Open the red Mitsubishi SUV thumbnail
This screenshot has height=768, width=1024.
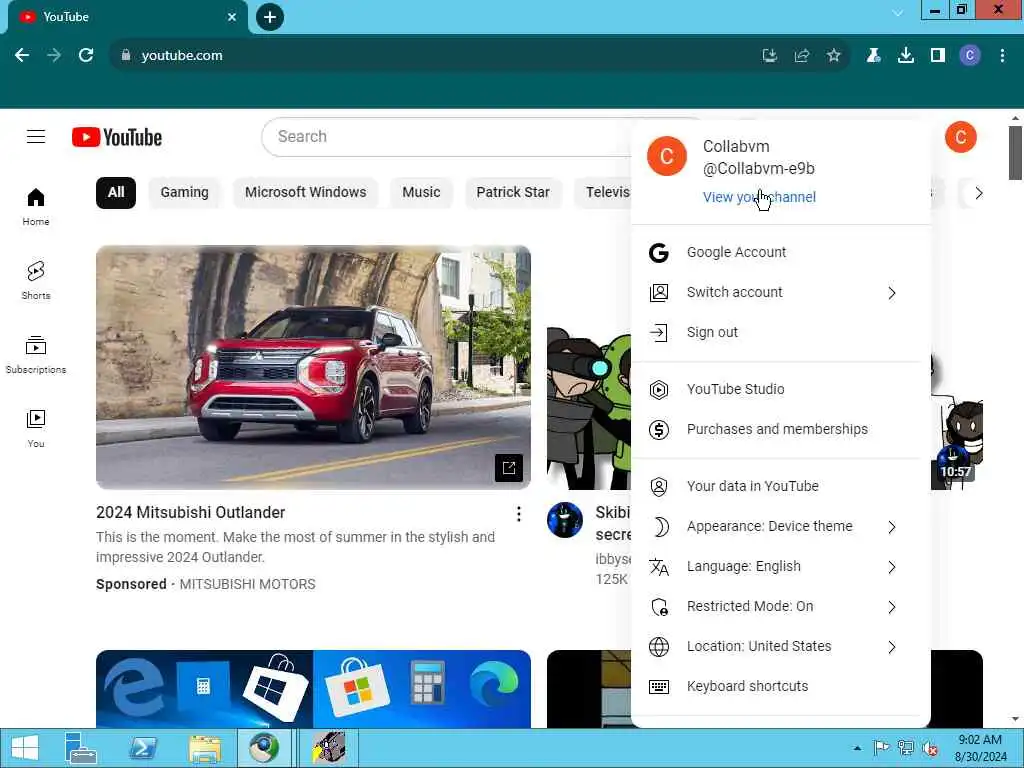[x=313, y=368]
